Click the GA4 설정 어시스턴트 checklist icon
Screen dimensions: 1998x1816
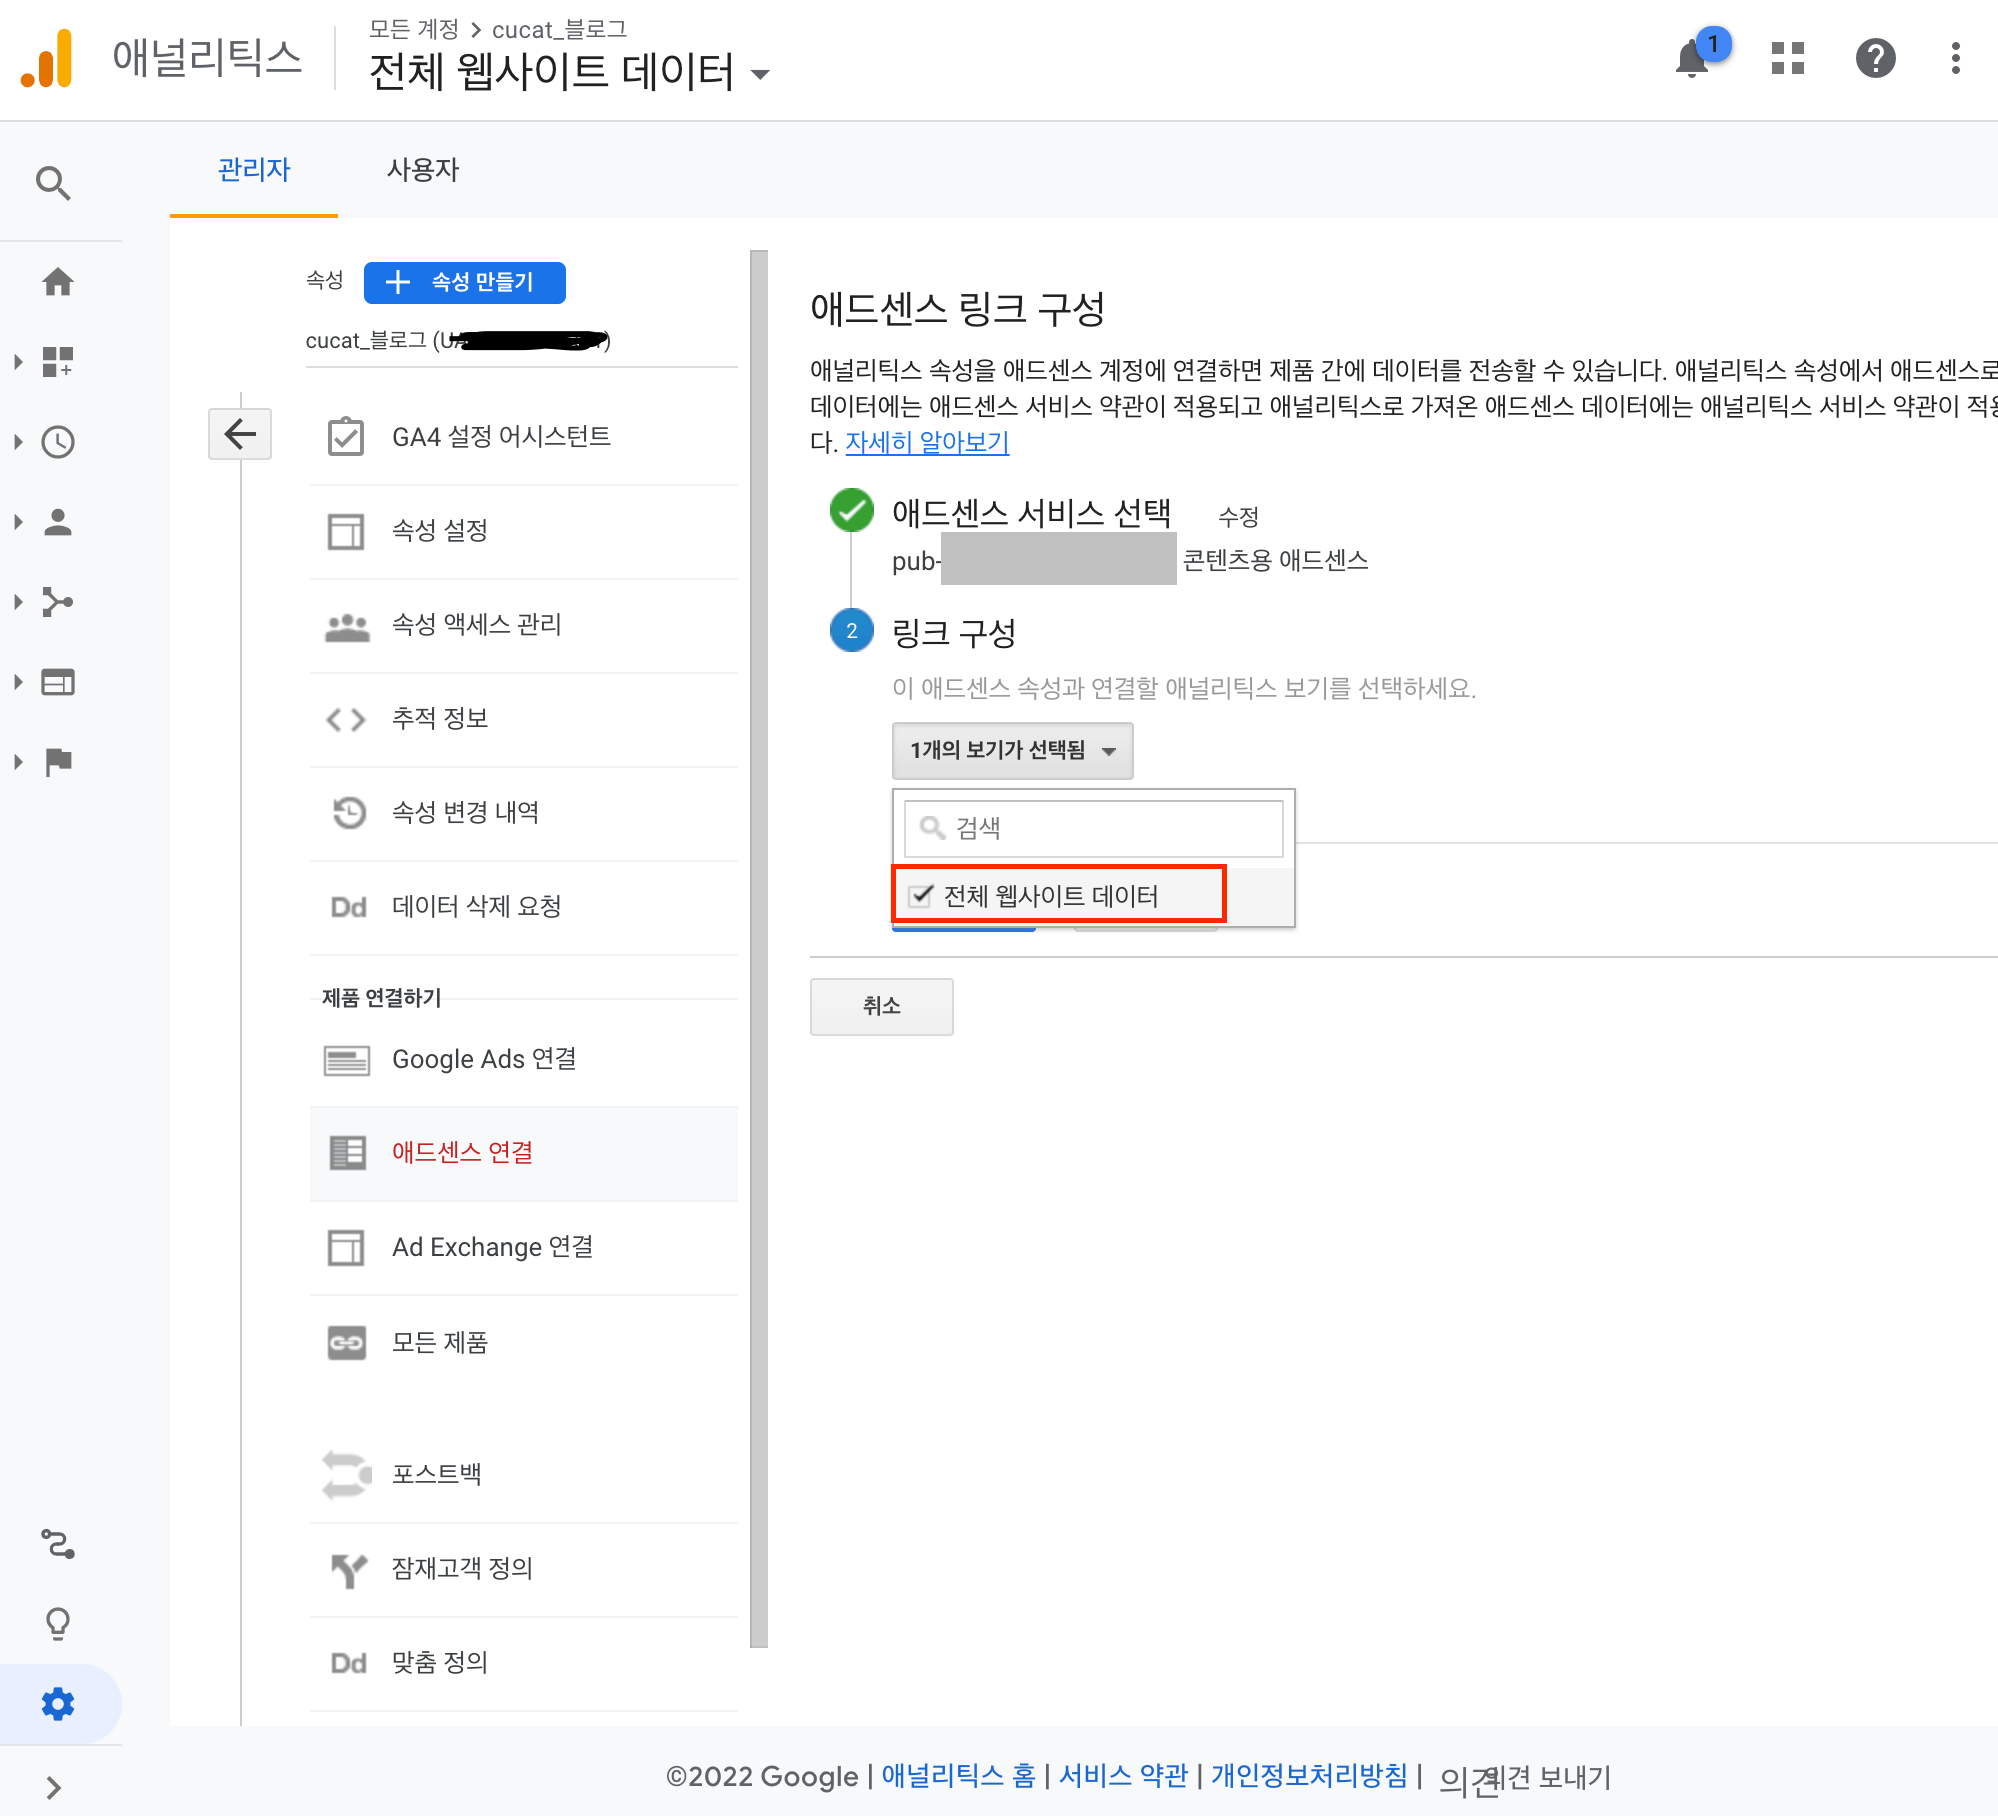point(346,437)
